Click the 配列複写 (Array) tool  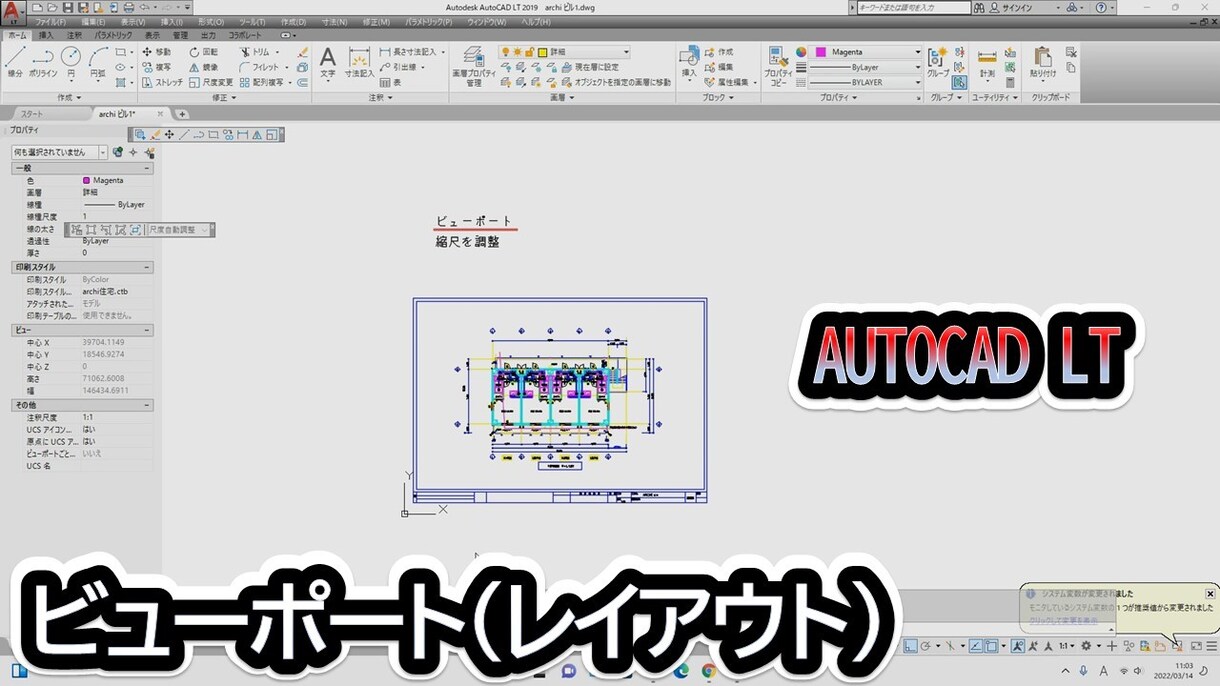(x=261, y=82)
